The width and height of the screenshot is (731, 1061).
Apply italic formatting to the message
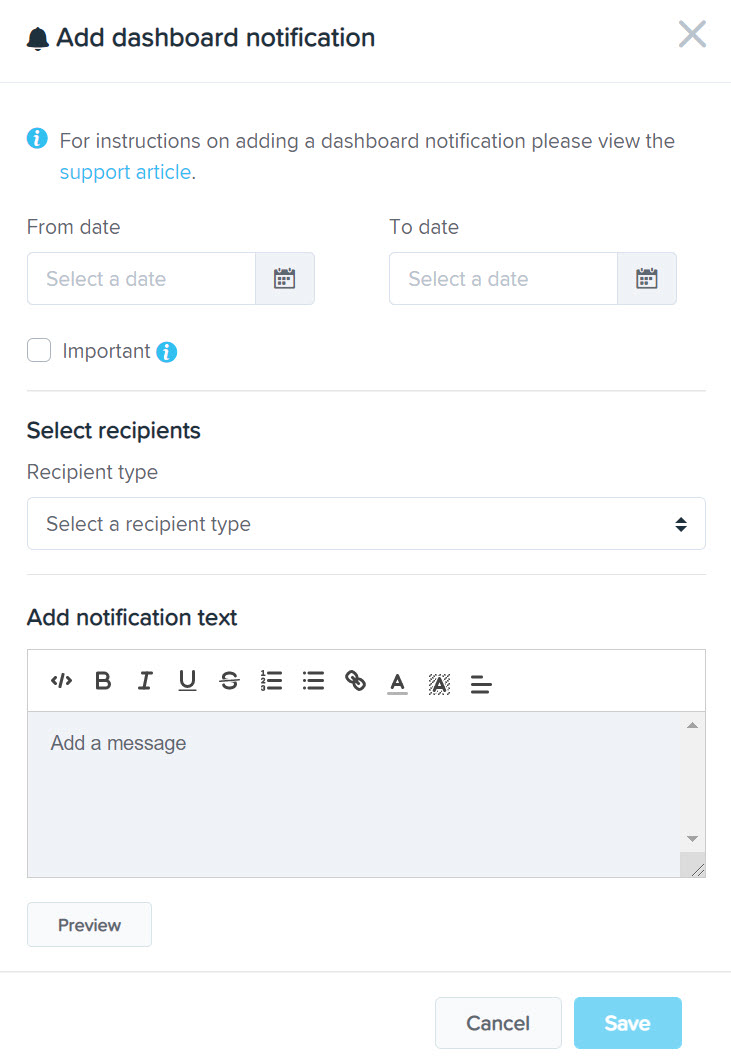click(145, 681)
